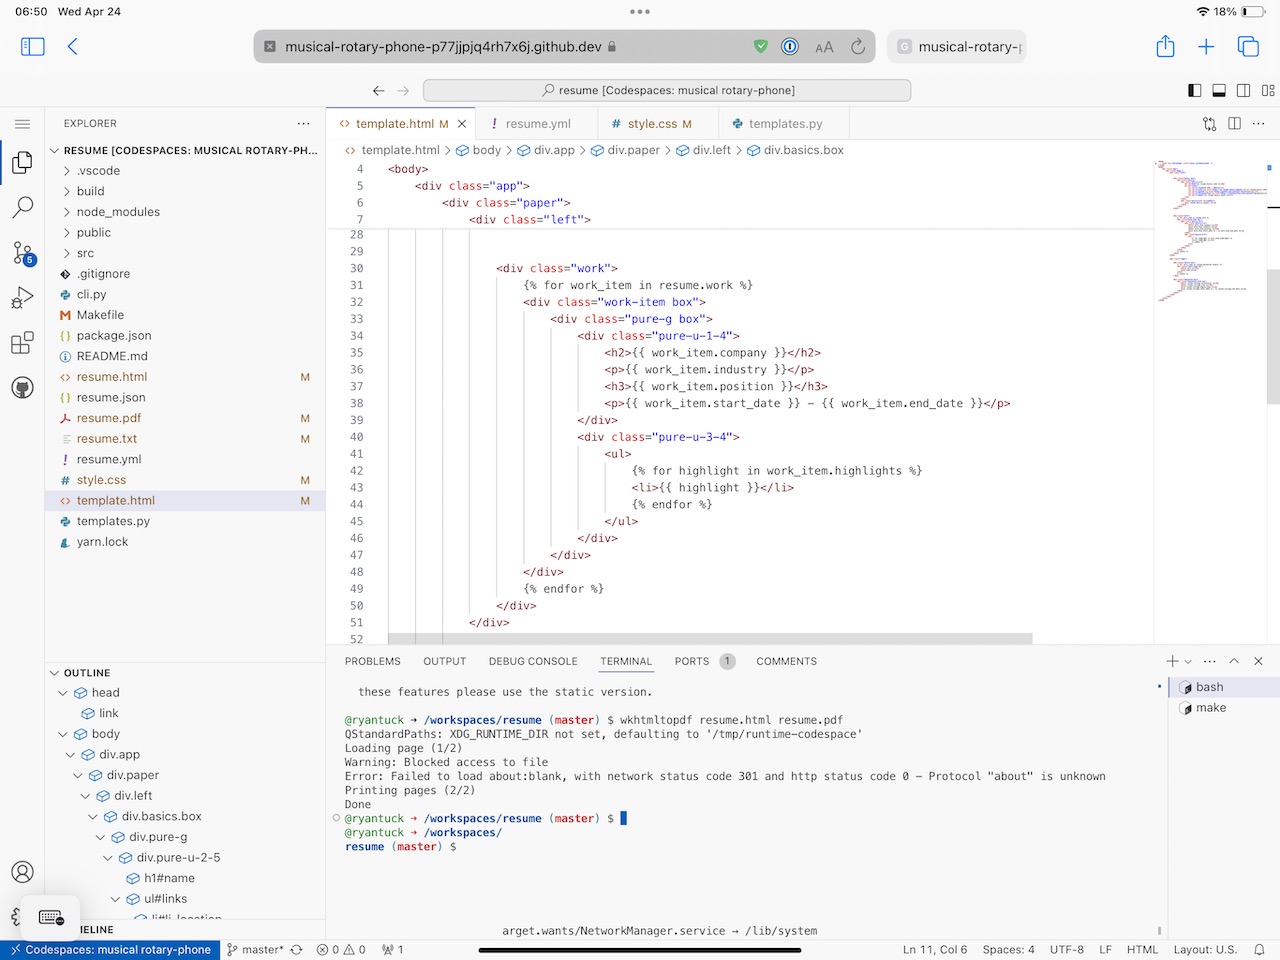Toggle the panel visibility layout button

pyautogui.click(x=1218, y=90)
